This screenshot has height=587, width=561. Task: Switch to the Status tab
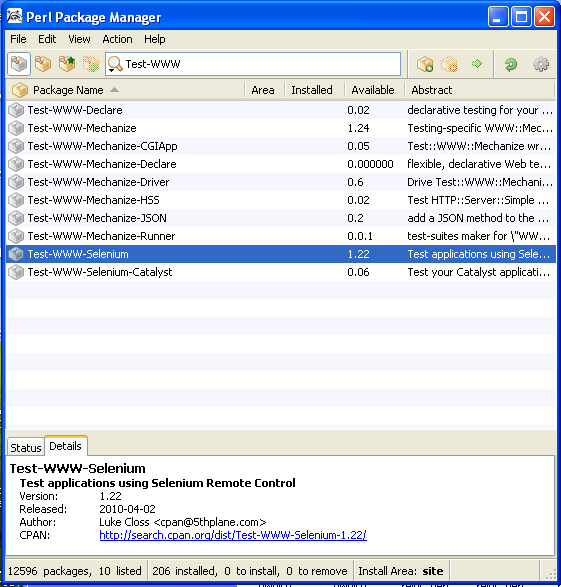pyautogui.click(x=25, y=447)
